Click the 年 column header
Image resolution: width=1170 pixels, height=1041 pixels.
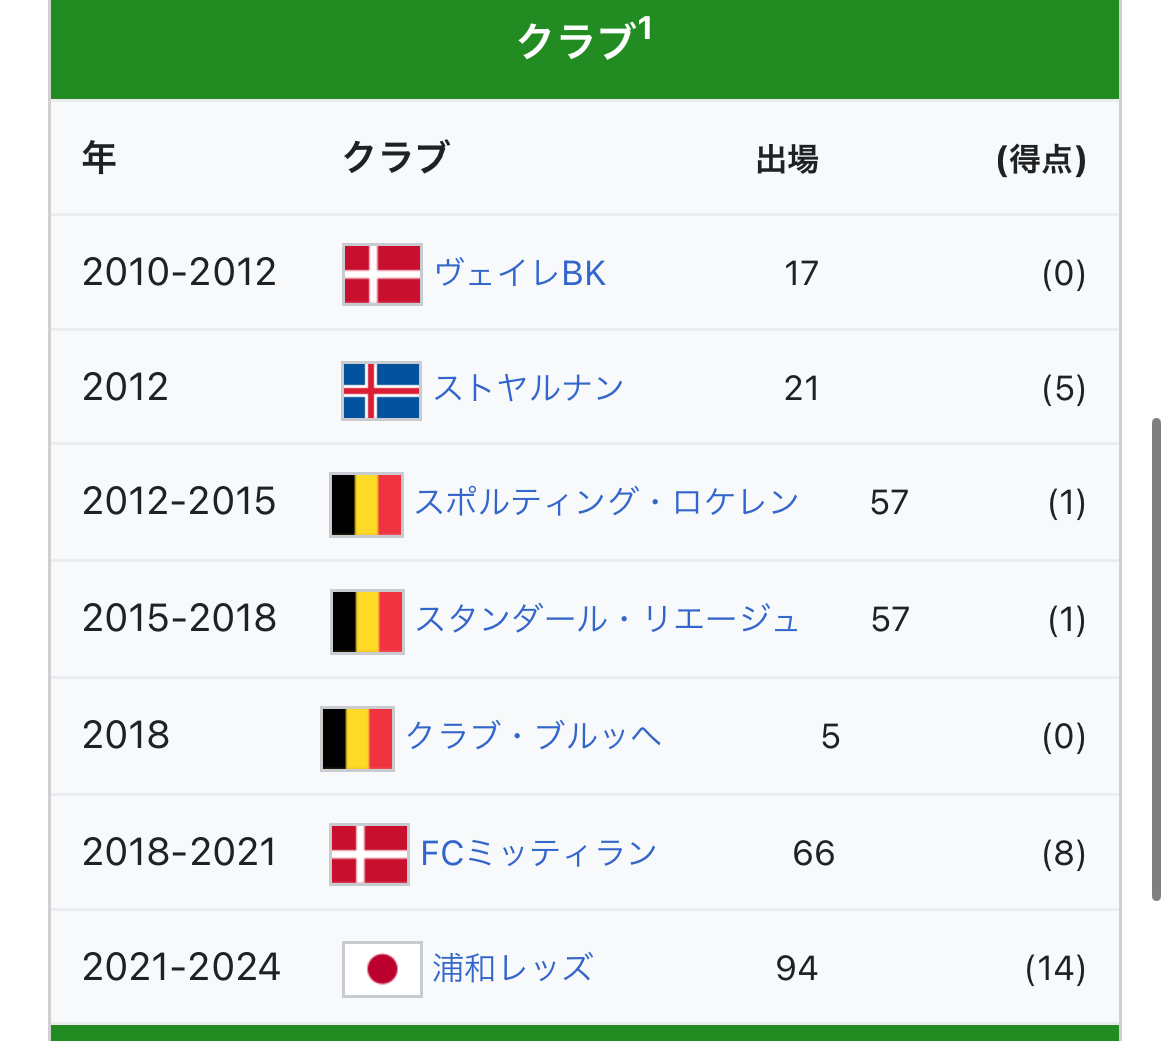99,158
